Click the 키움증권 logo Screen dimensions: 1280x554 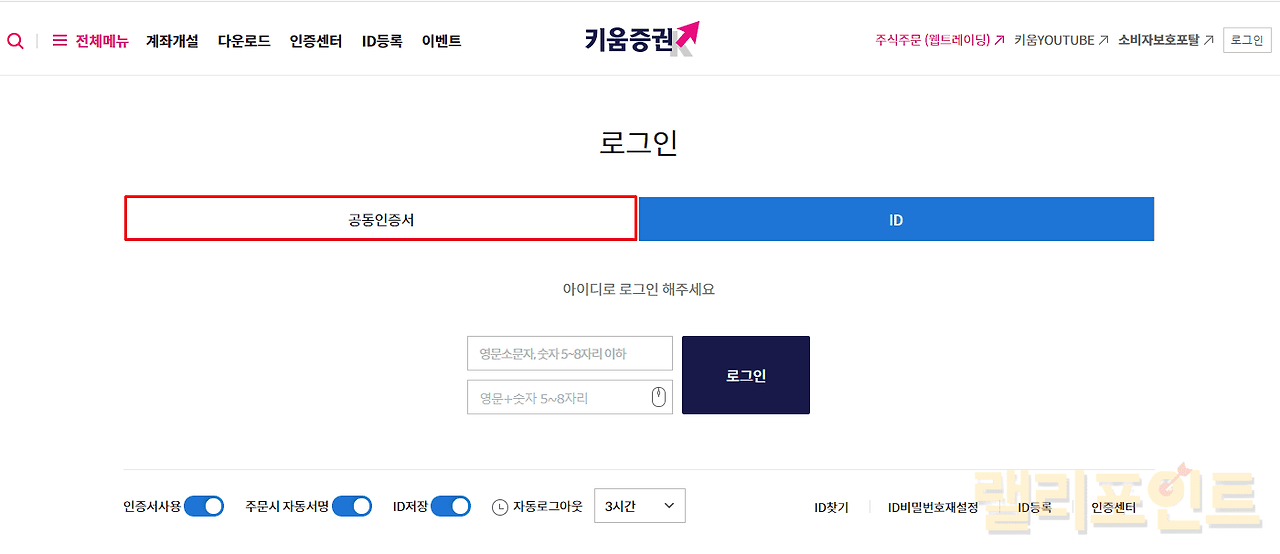tap(641, 39)
